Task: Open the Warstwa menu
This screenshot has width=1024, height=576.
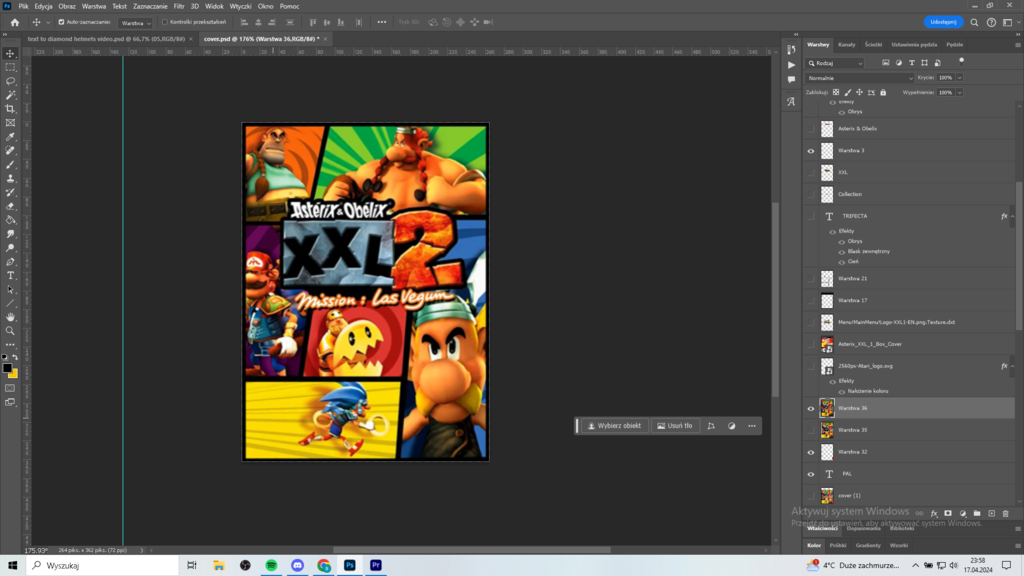Action: tap(94, 6)
